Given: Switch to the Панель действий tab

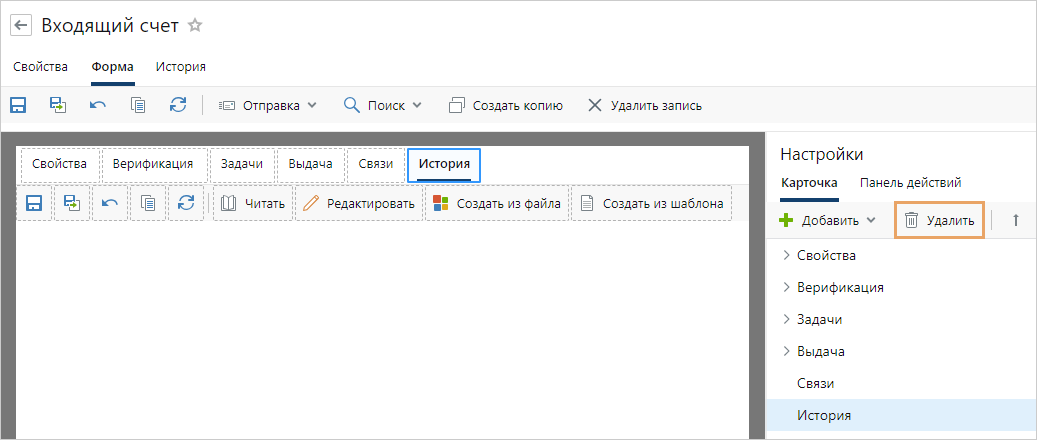Looking at the screenshot, I should pos(910,182).
